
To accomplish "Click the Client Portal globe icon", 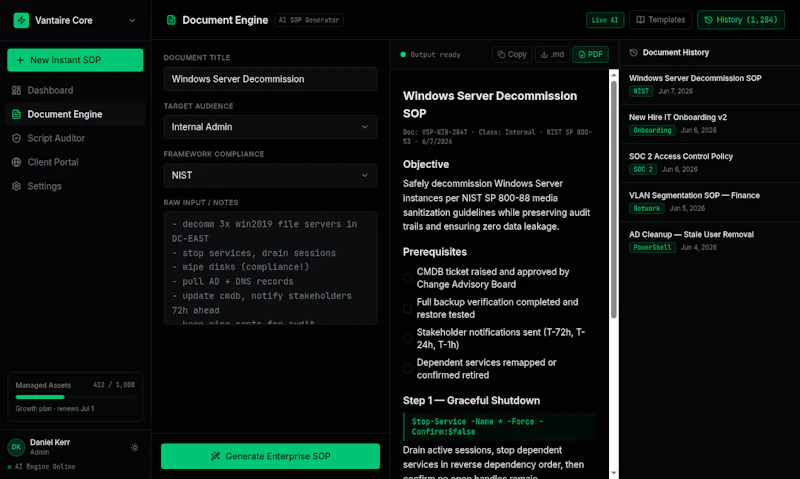I will 16,162.
